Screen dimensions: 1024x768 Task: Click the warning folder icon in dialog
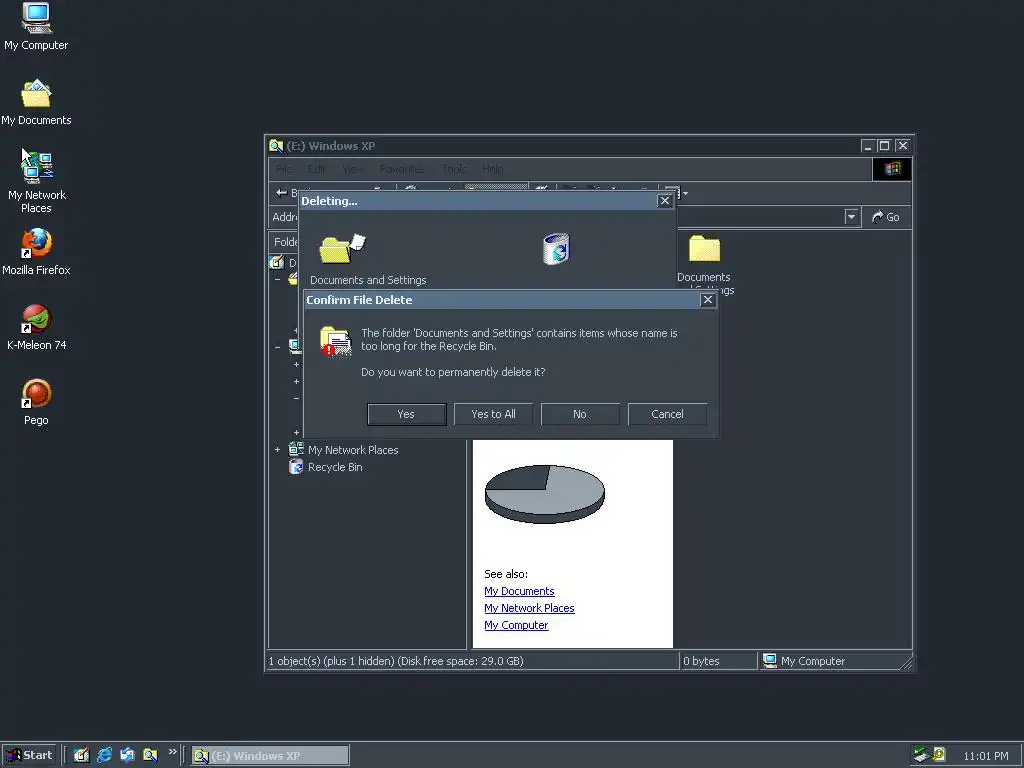pyautogui.click(x=336, y=341)
